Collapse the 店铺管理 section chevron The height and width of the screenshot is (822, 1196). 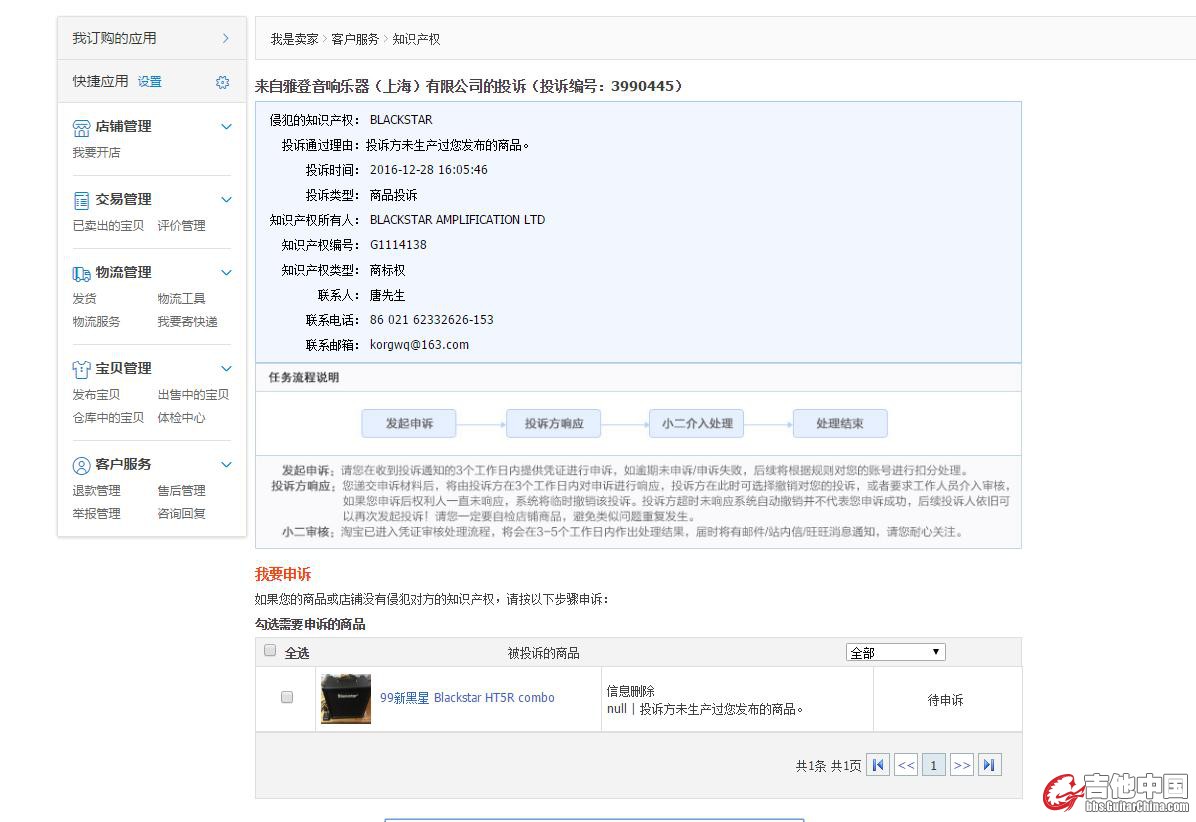tap(226, 127)
